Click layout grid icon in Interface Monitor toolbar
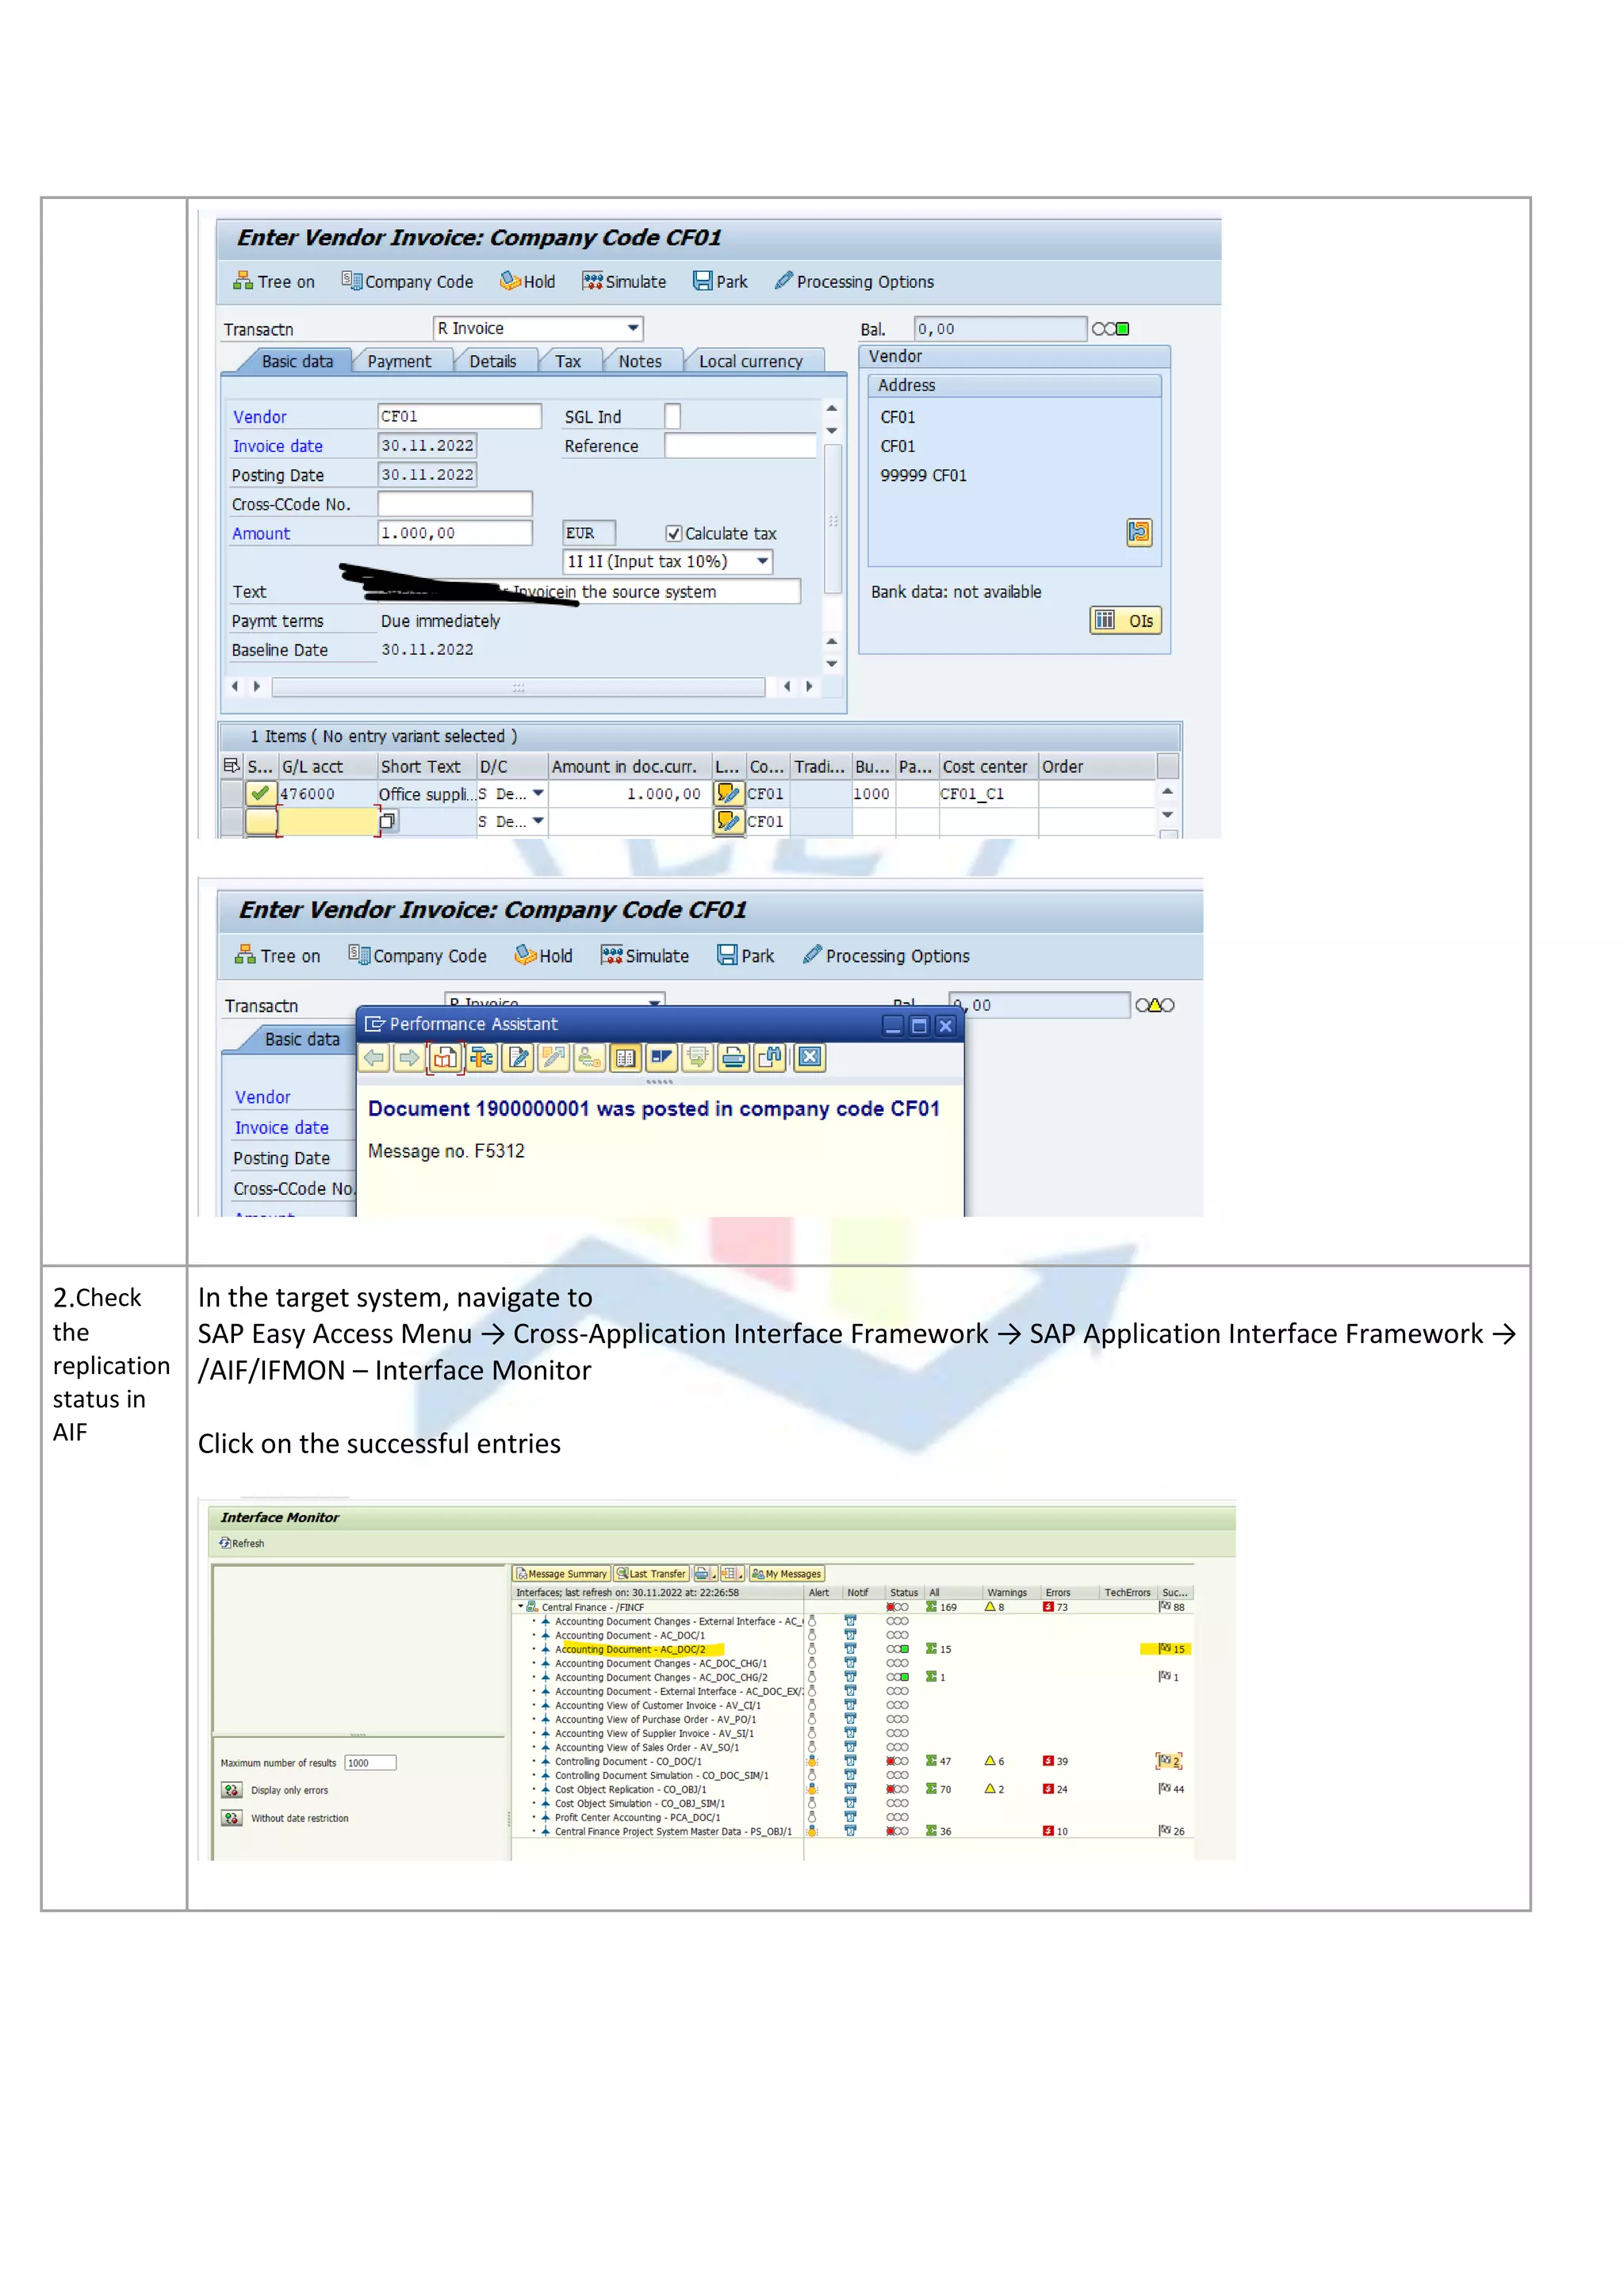Image resolution: width=1624 pixels, height=2296 pixels. point(729,1573)
